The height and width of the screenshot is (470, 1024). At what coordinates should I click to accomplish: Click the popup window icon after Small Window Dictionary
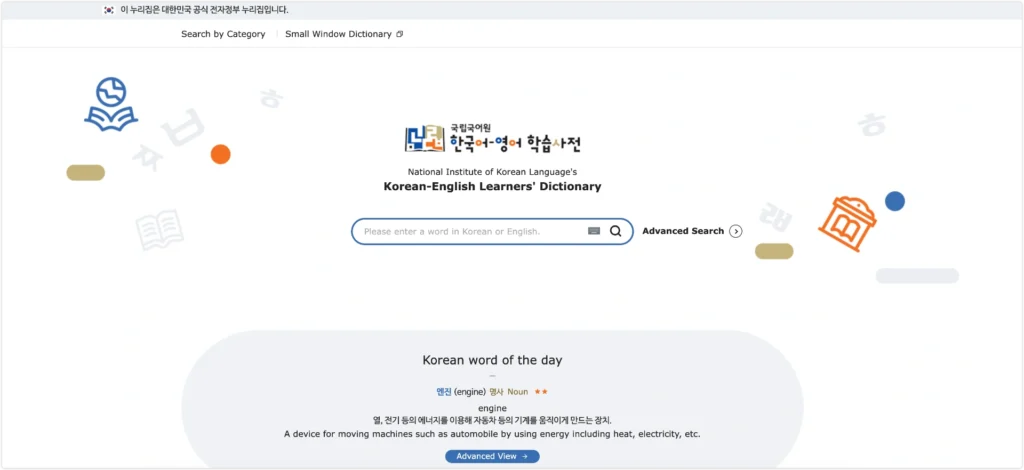pos(400,34)
